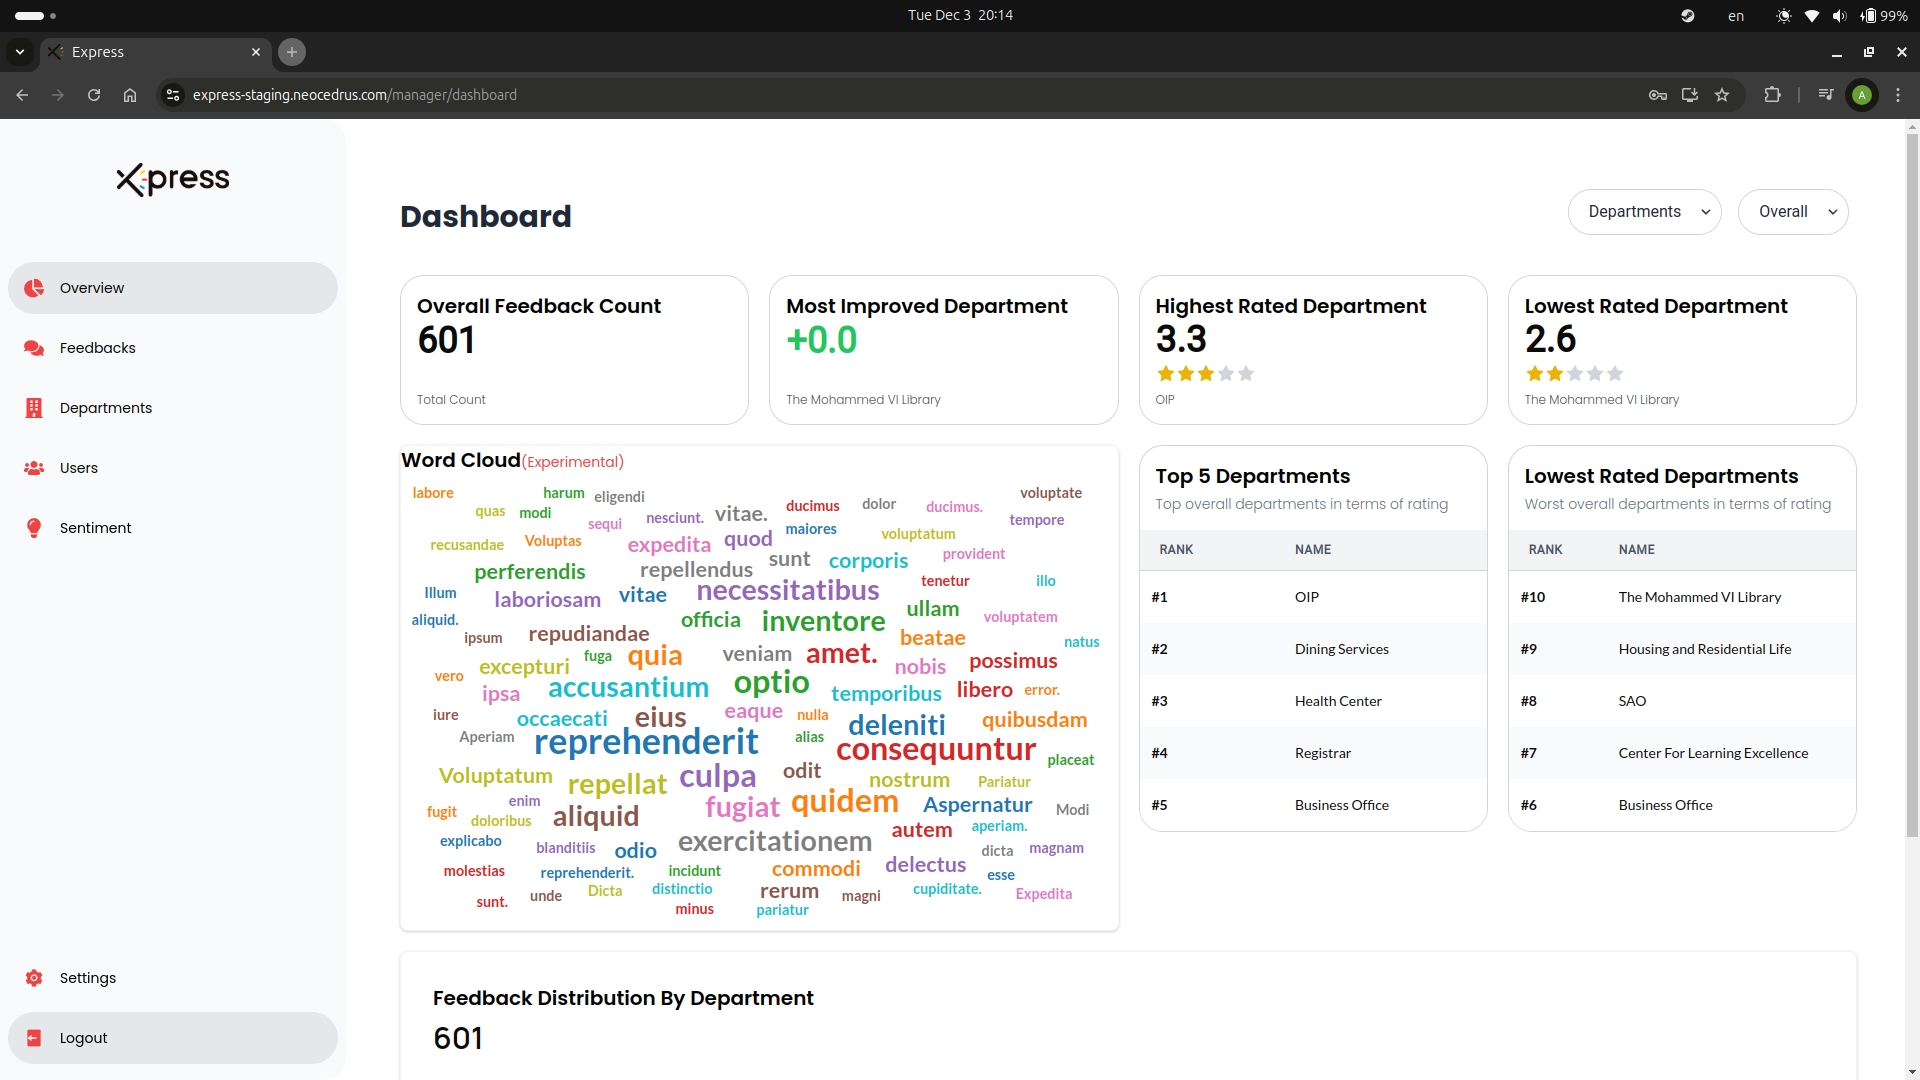Select Housing and Residential Life row
Screen dimensions: 1920x1080
point(1682,649)
